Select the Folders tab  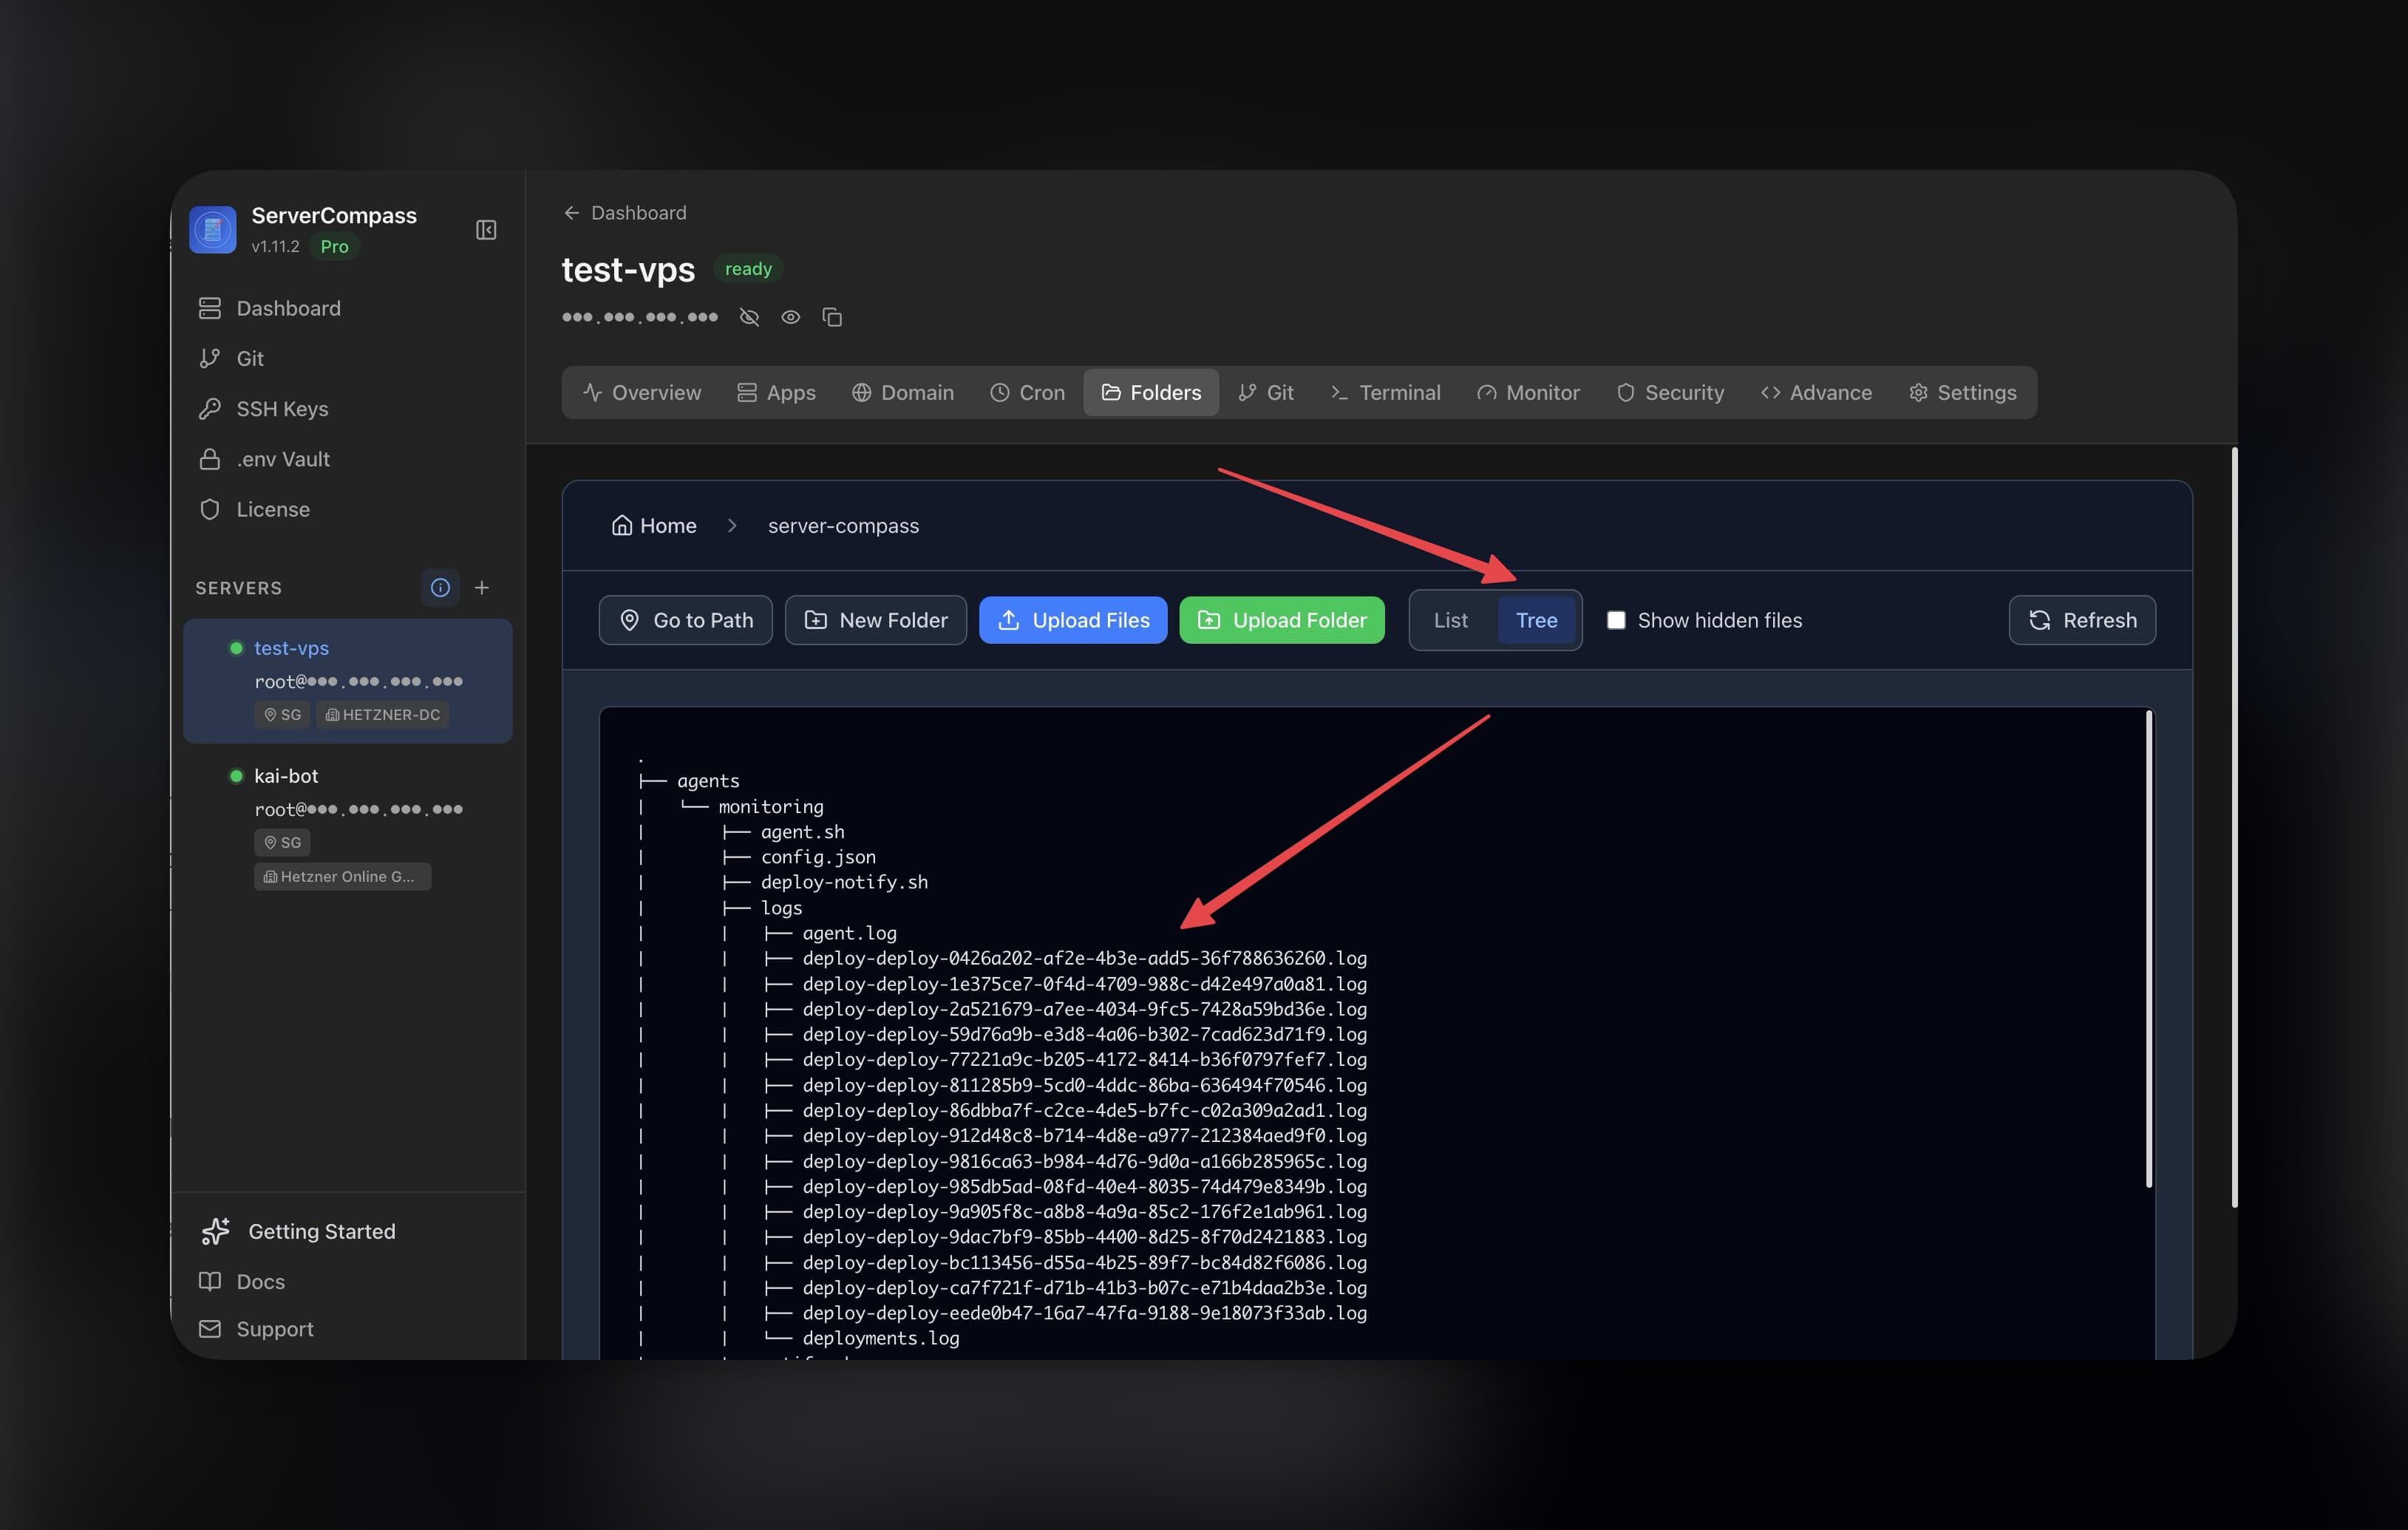click(x=1151, y=393)
